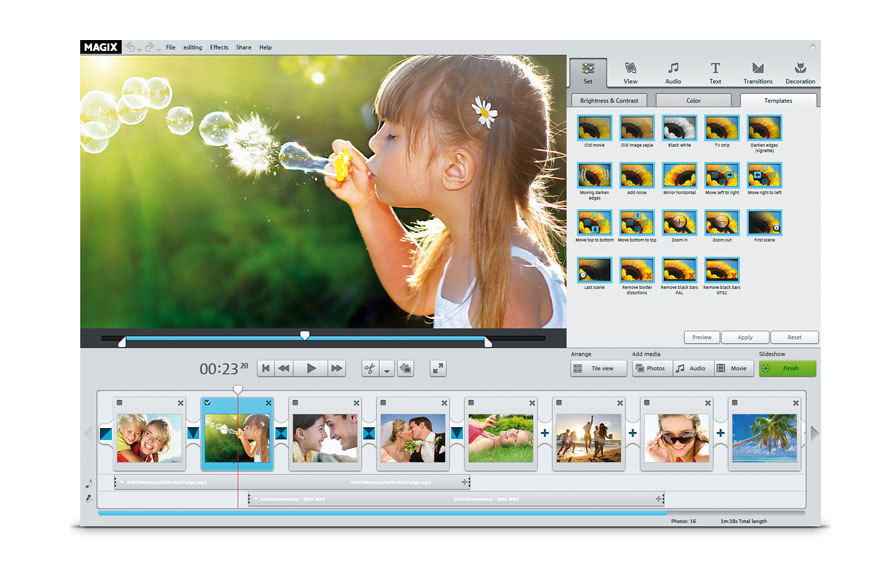Open the Transitions panel icon
Viewport: 880px width, 580px height.
pyautogui.click(x=757, y=73)
